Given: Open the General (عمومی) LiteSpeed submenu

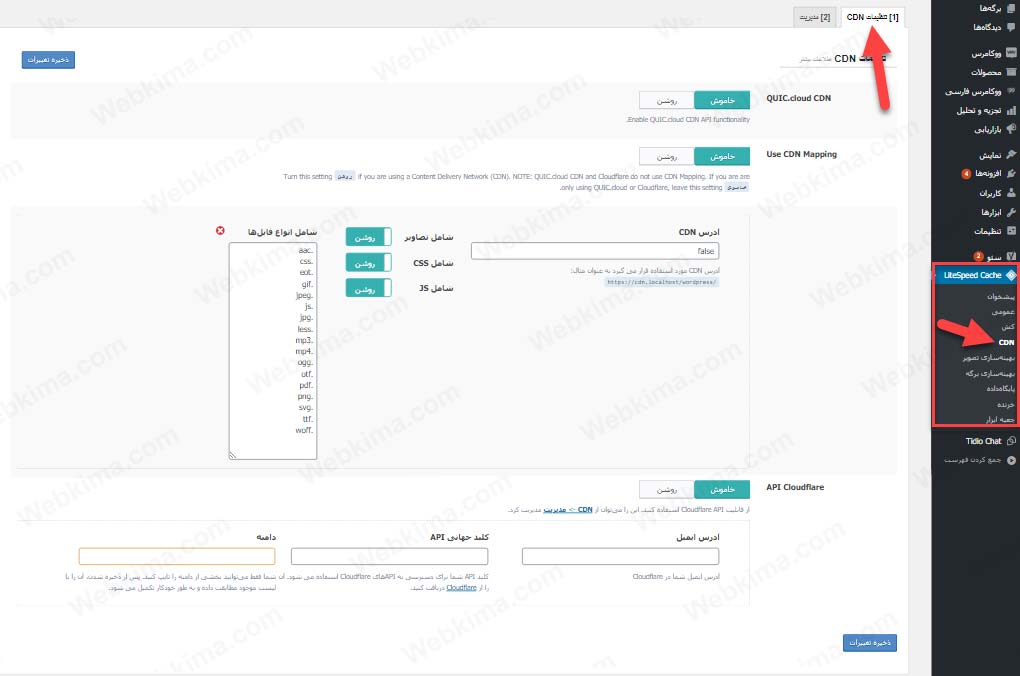Looking at the screenshot, I should (x=1003, y=312).
